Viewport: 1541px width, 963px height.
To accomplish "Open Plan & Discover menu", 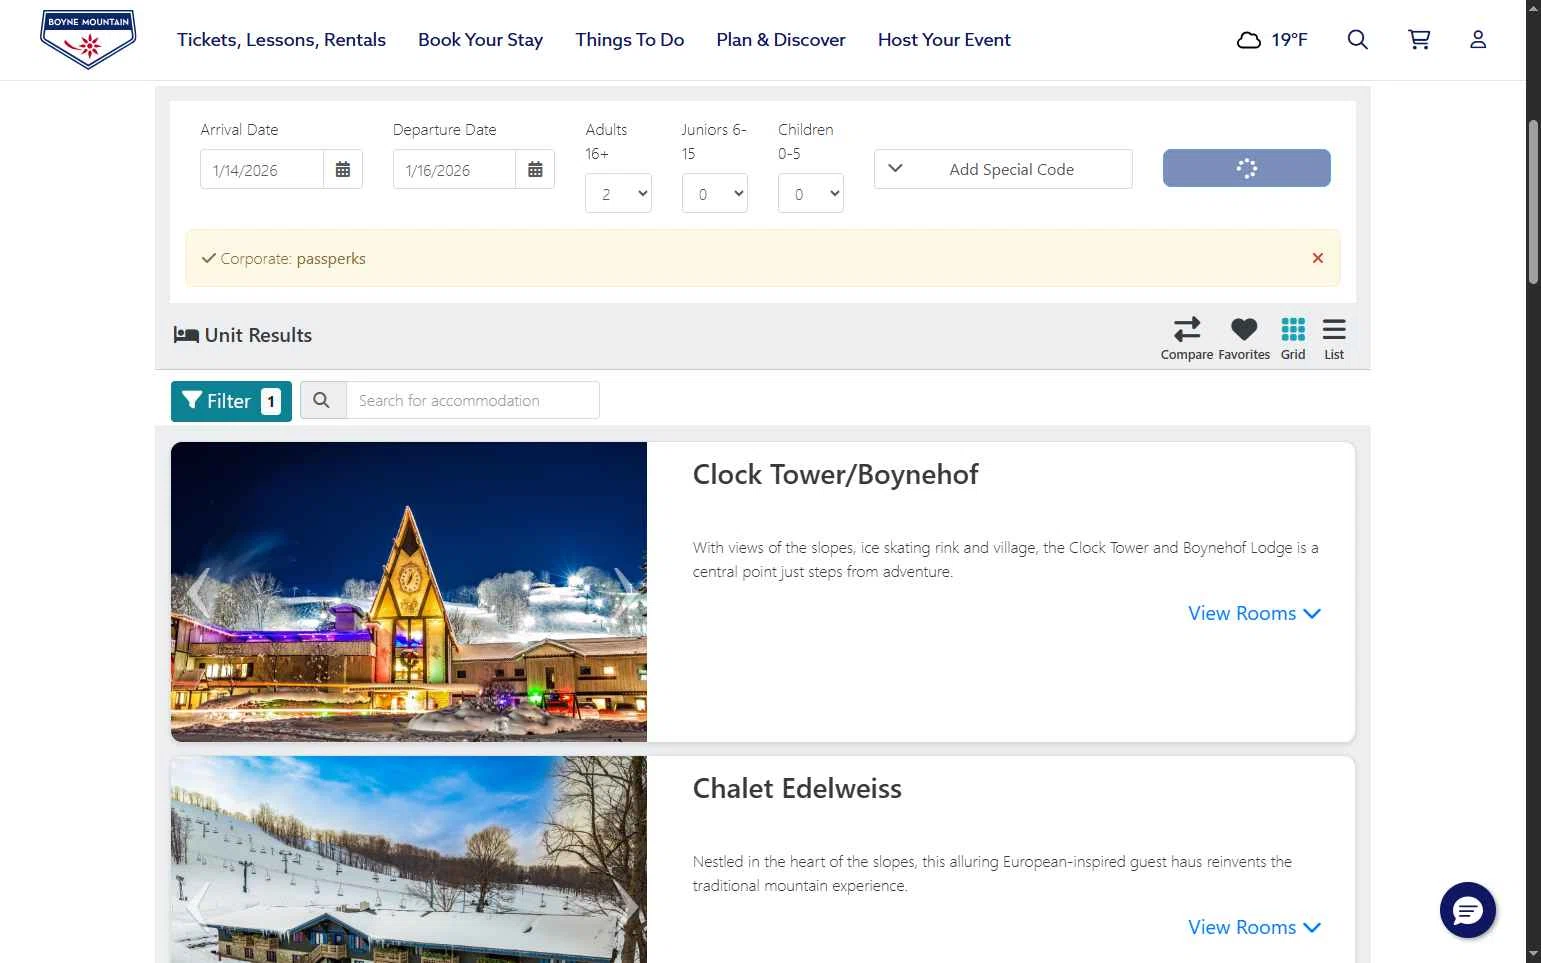I will coord(781,40).
